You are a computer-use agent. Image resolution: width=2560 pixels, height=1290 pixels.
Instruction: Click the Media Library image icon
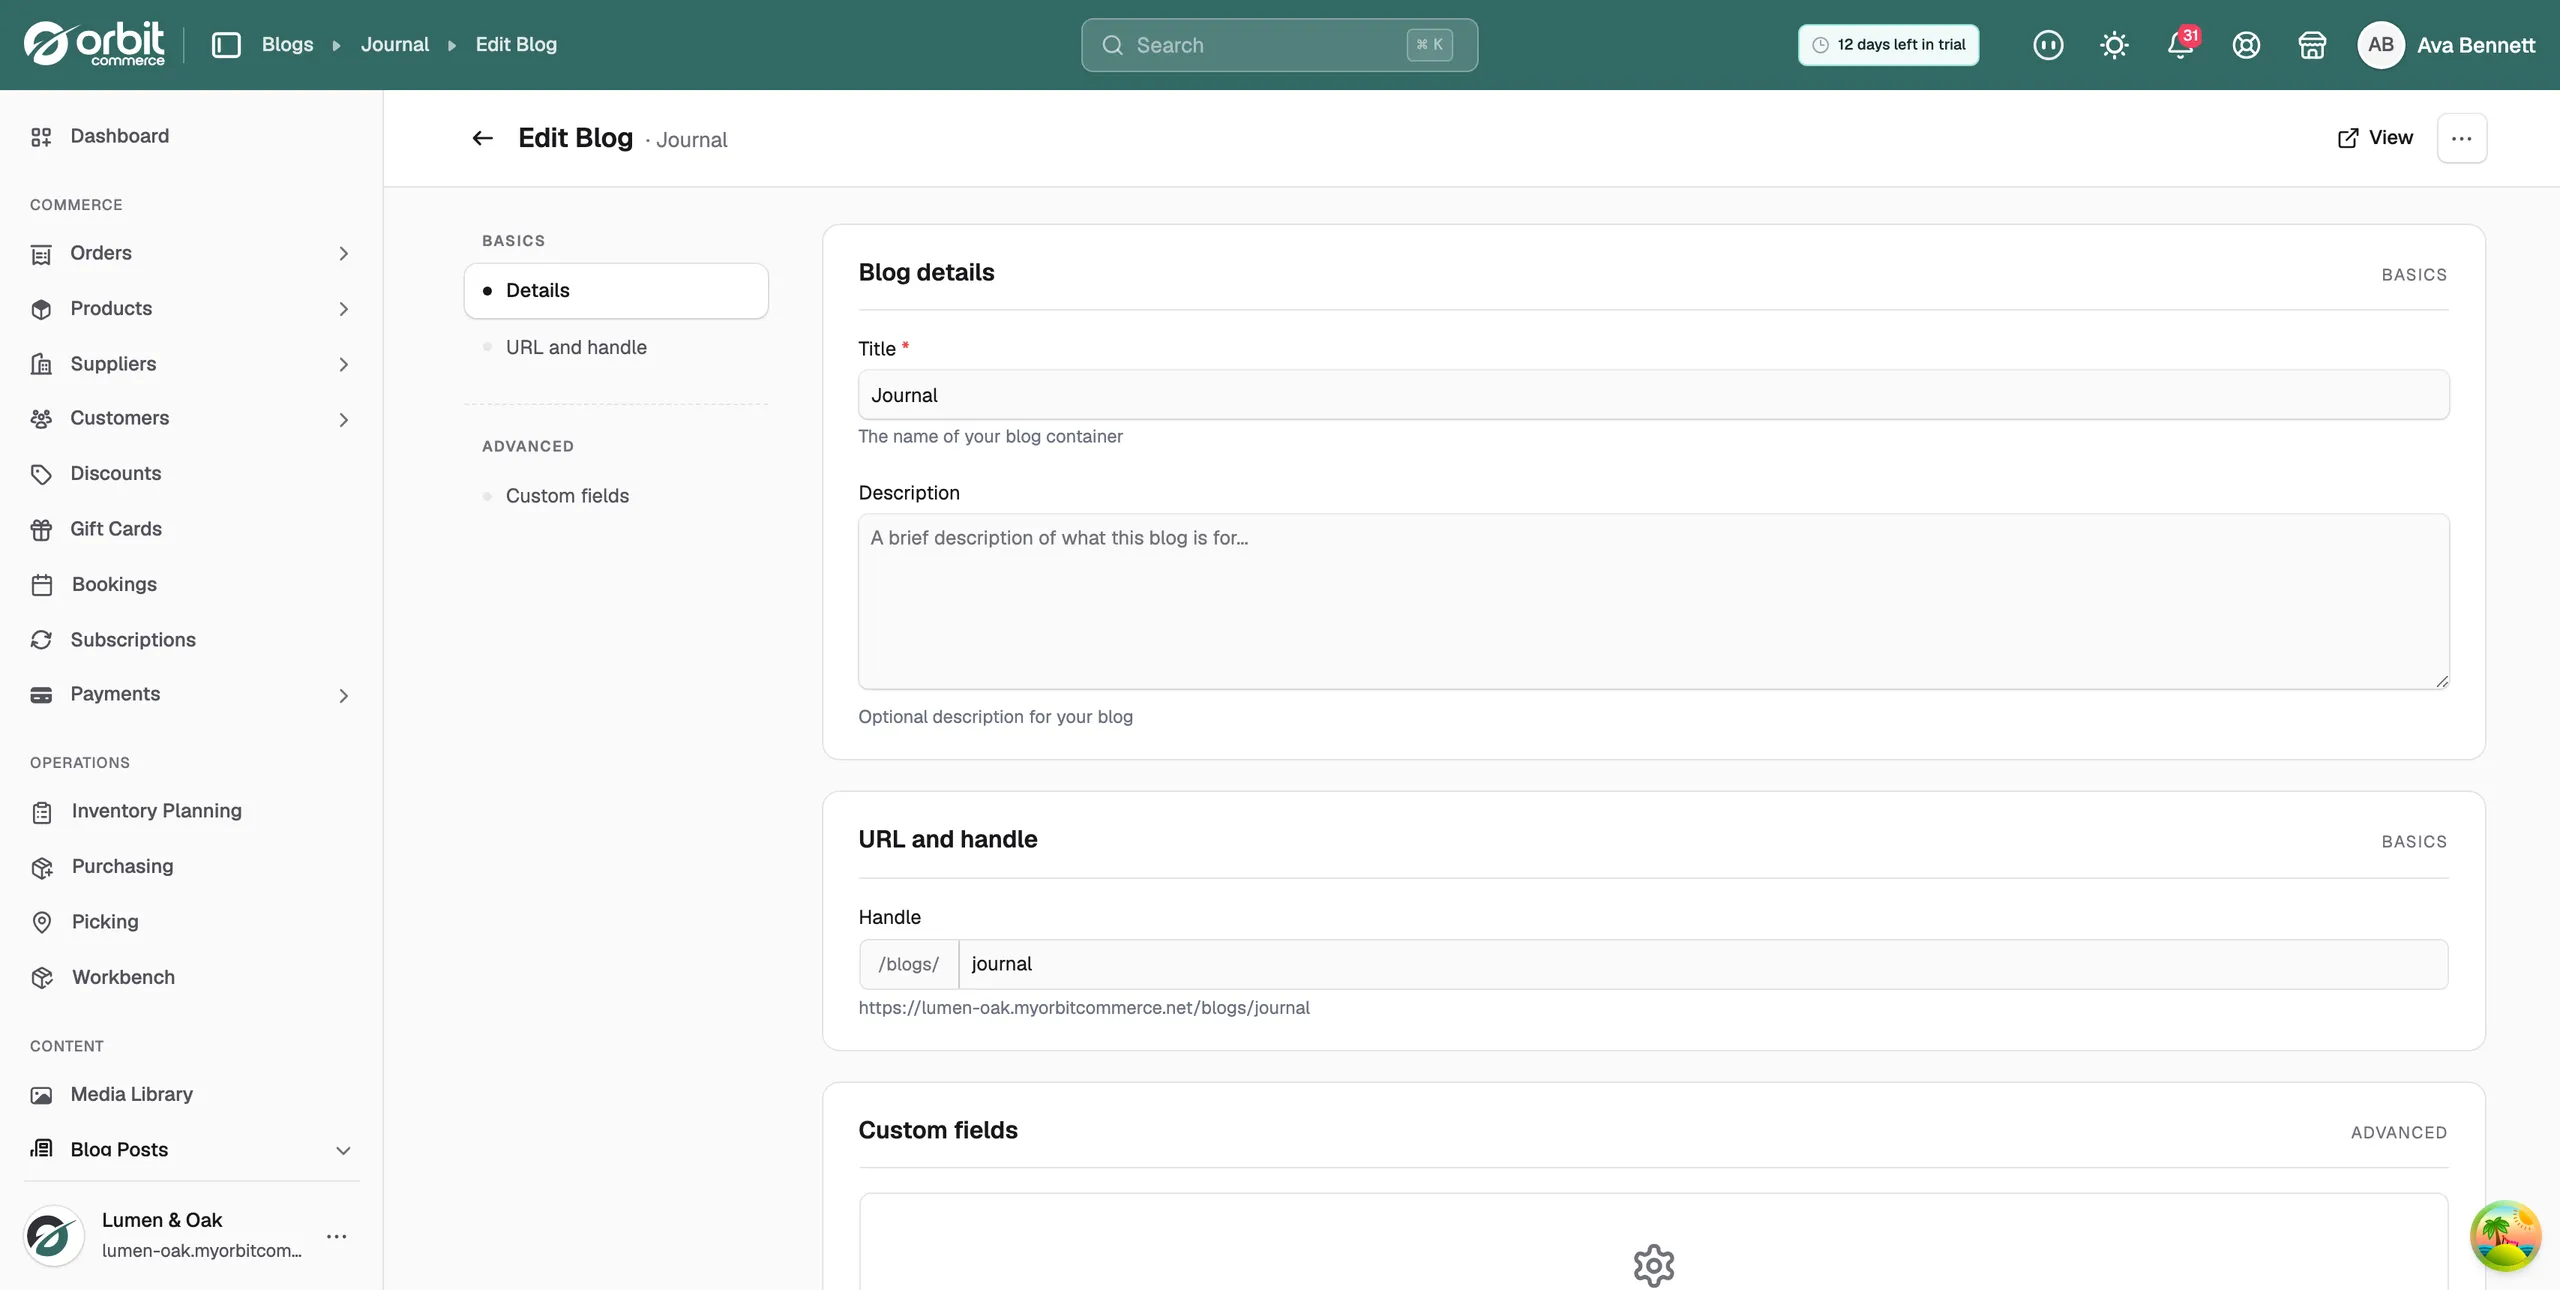click(x=41, y=1095)
